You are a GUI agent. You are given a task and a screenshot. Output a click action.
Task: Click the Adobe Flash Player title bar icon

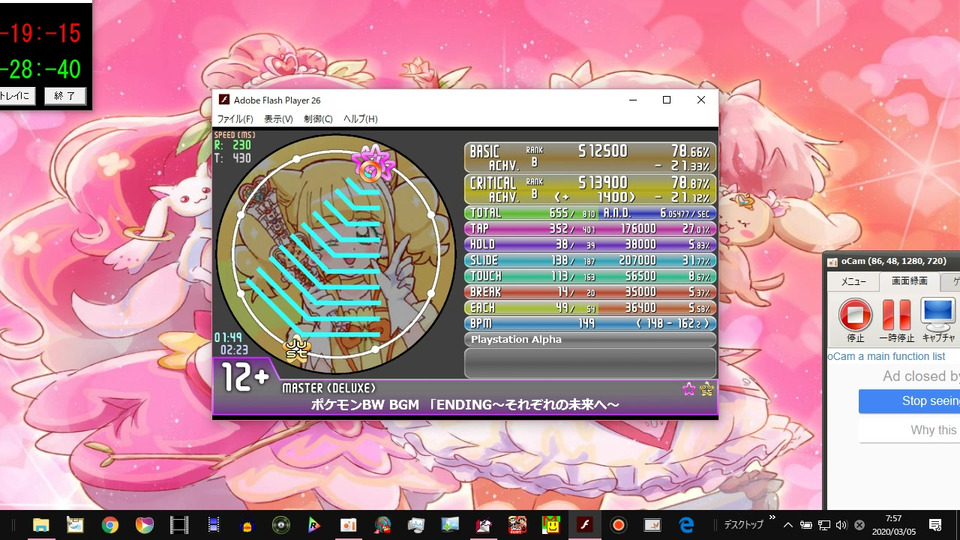(224, 100)
